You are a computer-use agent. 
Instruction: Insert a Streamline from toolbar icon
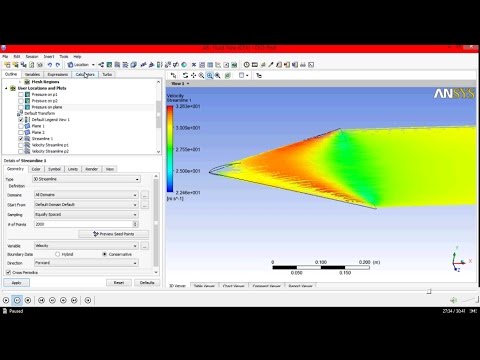(117, 65)
